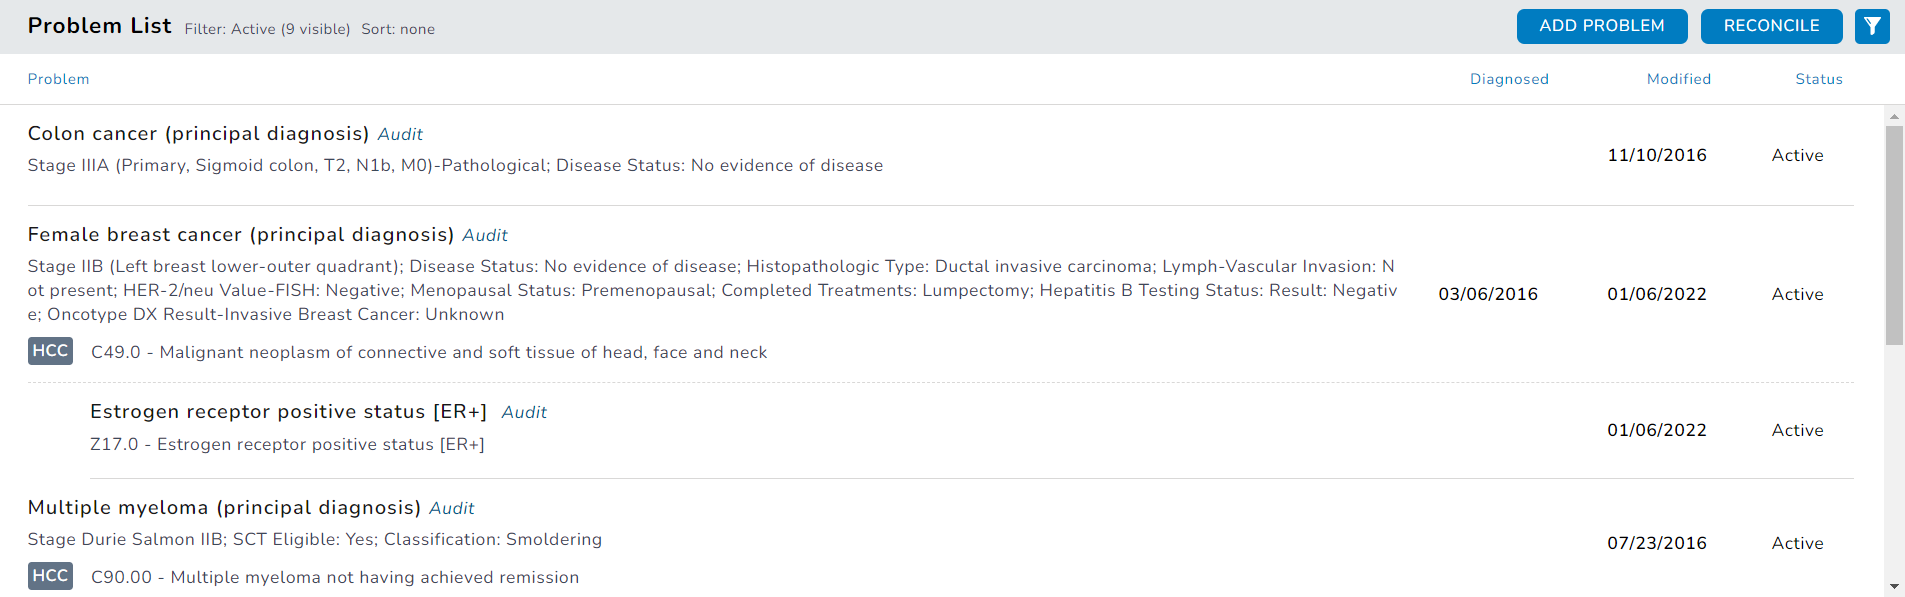
Task: Open the filter funnel icon
Action: click(x=1872, y=26)
